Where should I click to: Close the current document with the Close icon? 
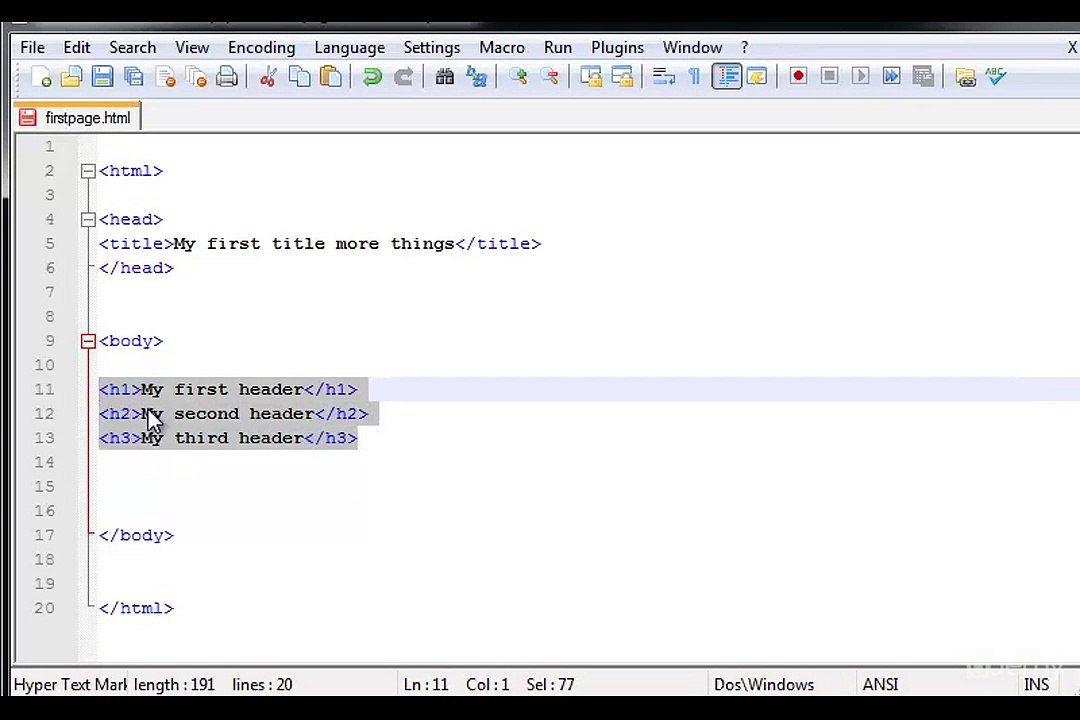165,76
